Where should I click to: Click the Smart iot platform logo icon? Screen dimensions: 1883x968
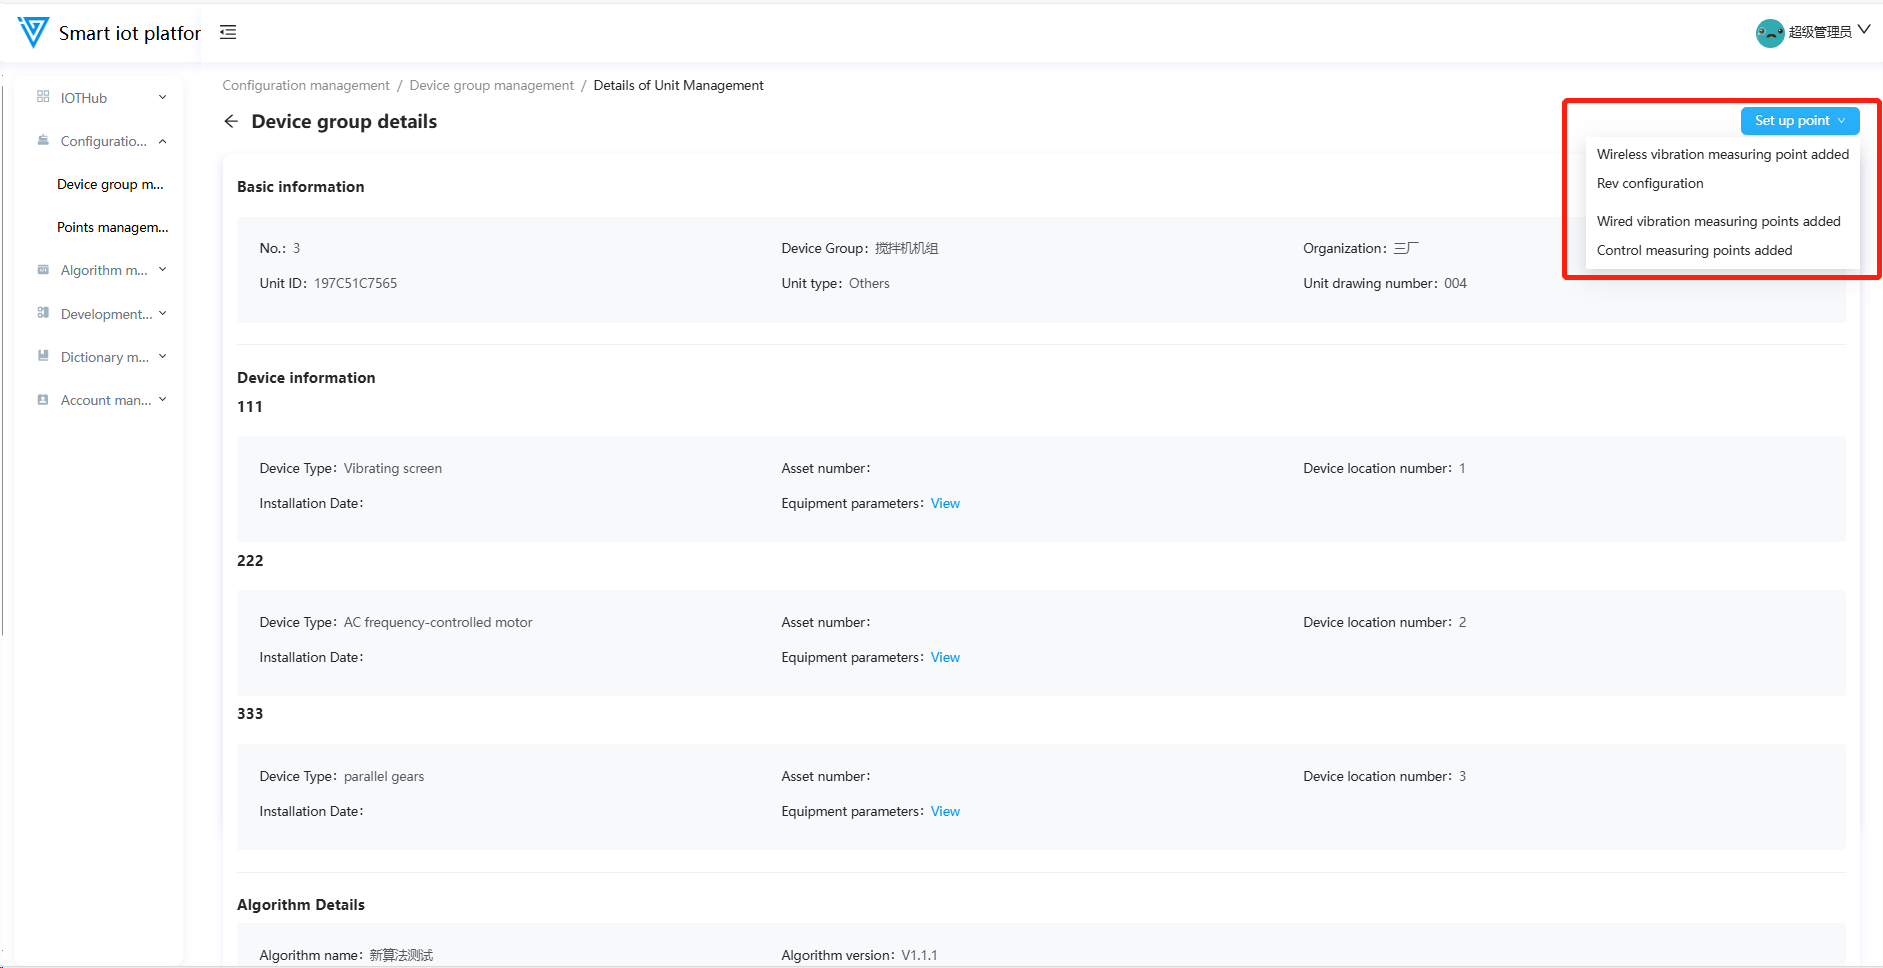point(33,32)
